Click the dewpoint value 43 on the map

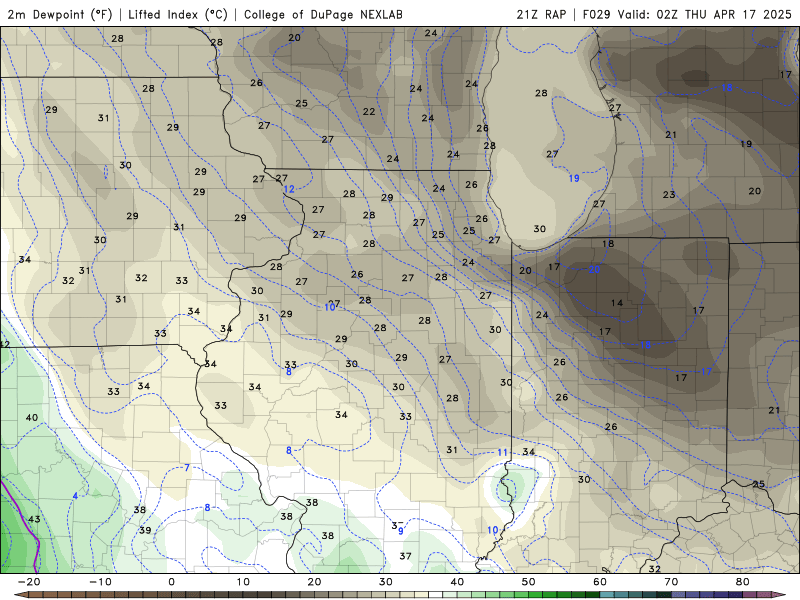[x=34, y=519]
